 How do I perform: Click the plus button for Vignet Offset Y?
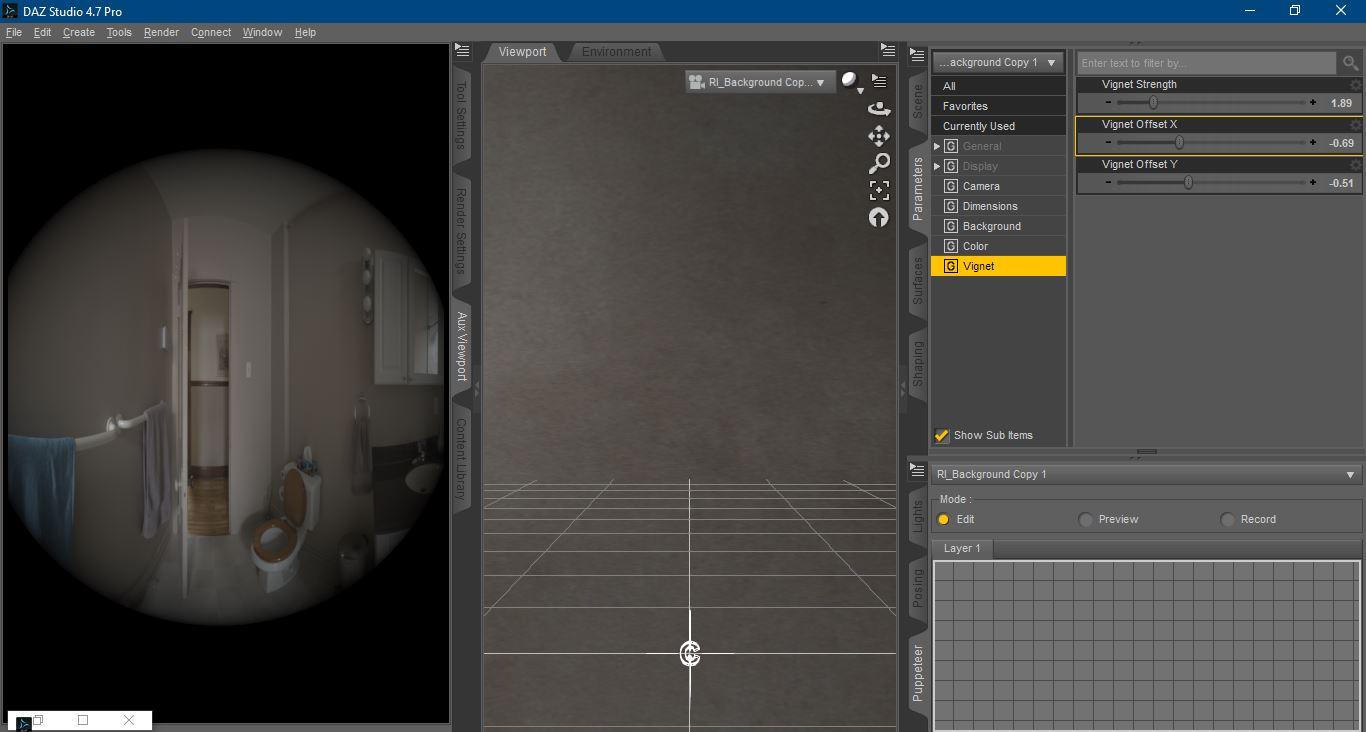click(x=1313, y=183)
